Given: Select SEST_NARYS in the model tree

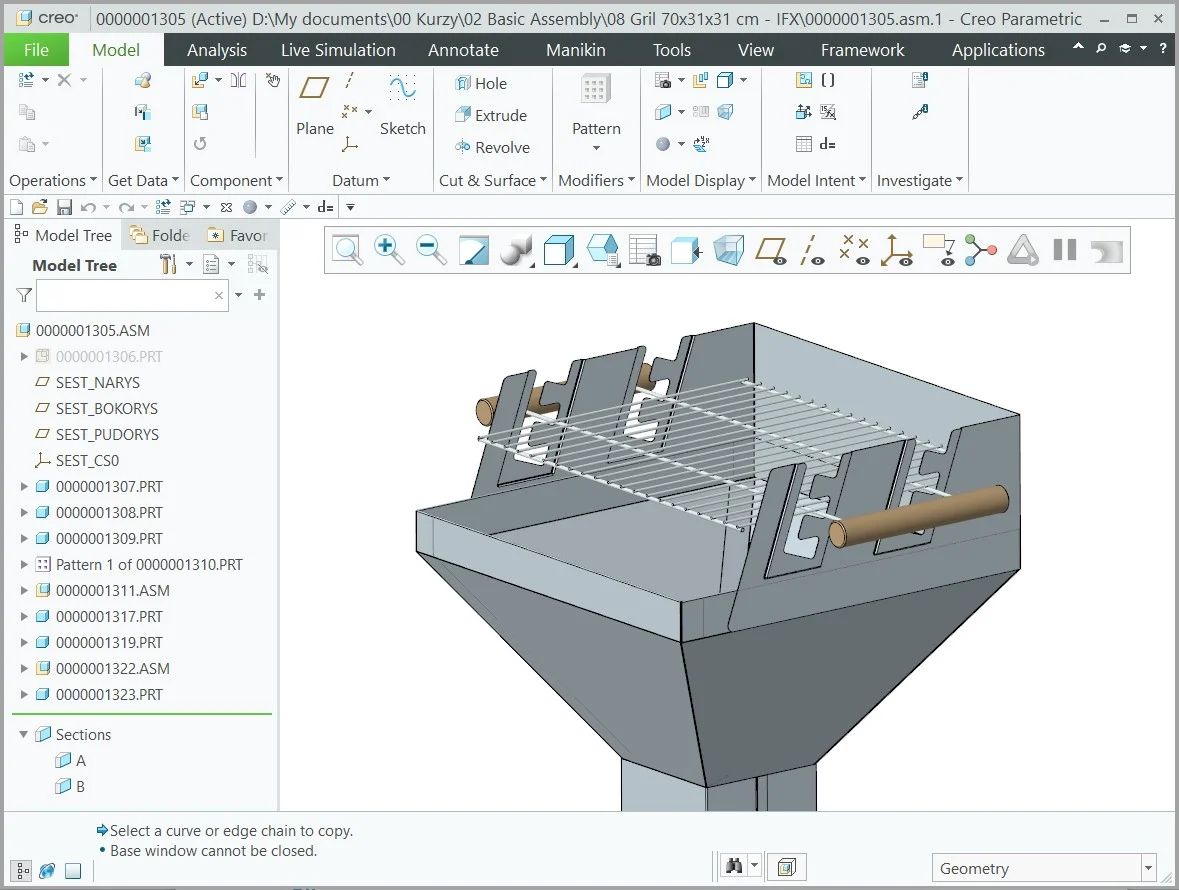Looking at the screenshot, I should point(96,382).
